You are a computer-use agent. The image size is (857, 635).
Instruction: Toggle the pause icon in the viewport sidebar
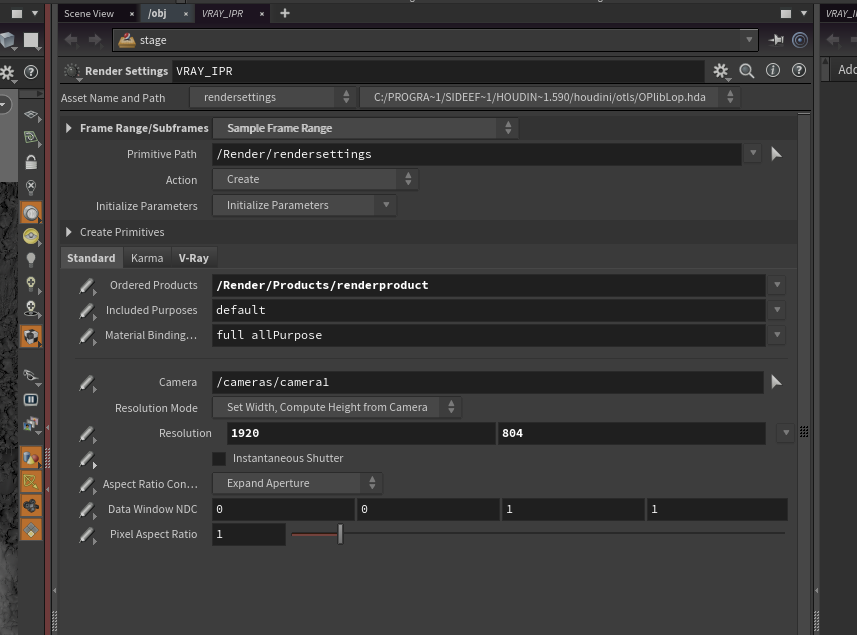coord(31,399)
